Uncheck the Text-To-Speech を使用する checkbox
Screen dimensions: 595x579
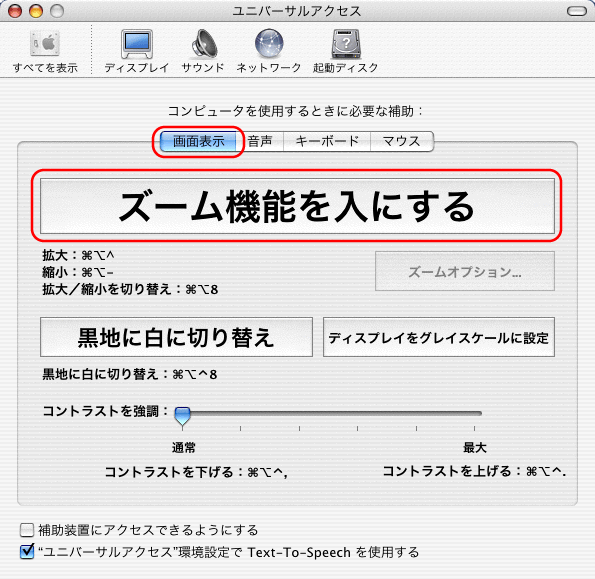click(27, 551)
